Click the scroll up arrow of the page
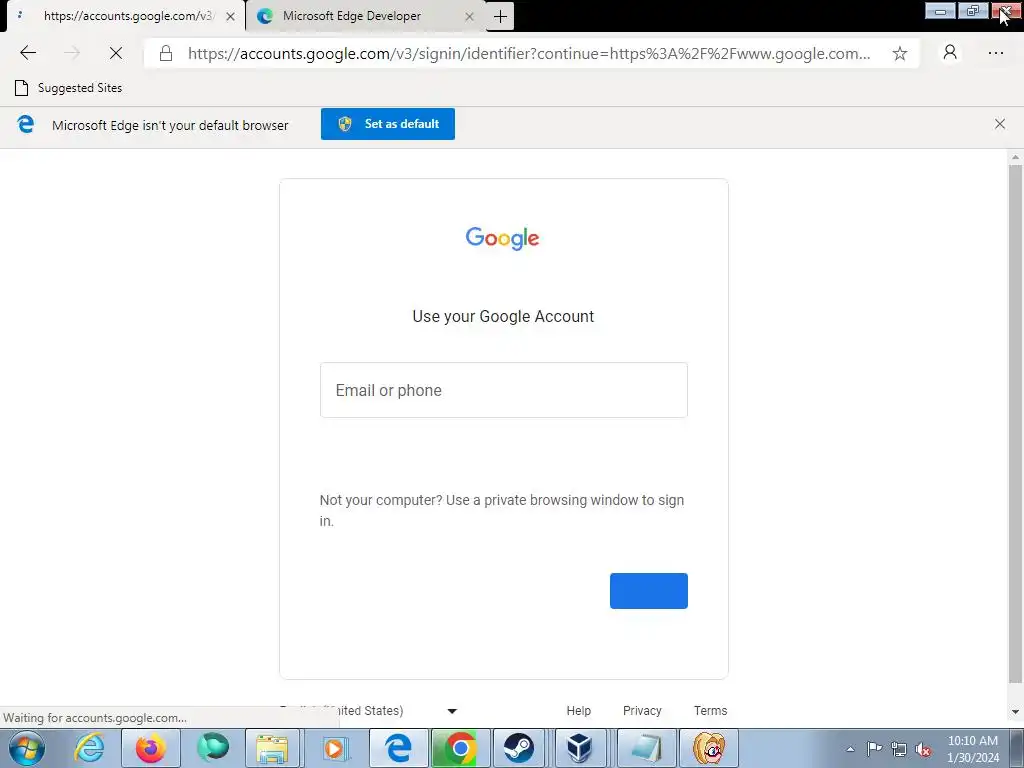Image resolution: width=1024 pixels, height=768 pixels. pos(1015,157)
